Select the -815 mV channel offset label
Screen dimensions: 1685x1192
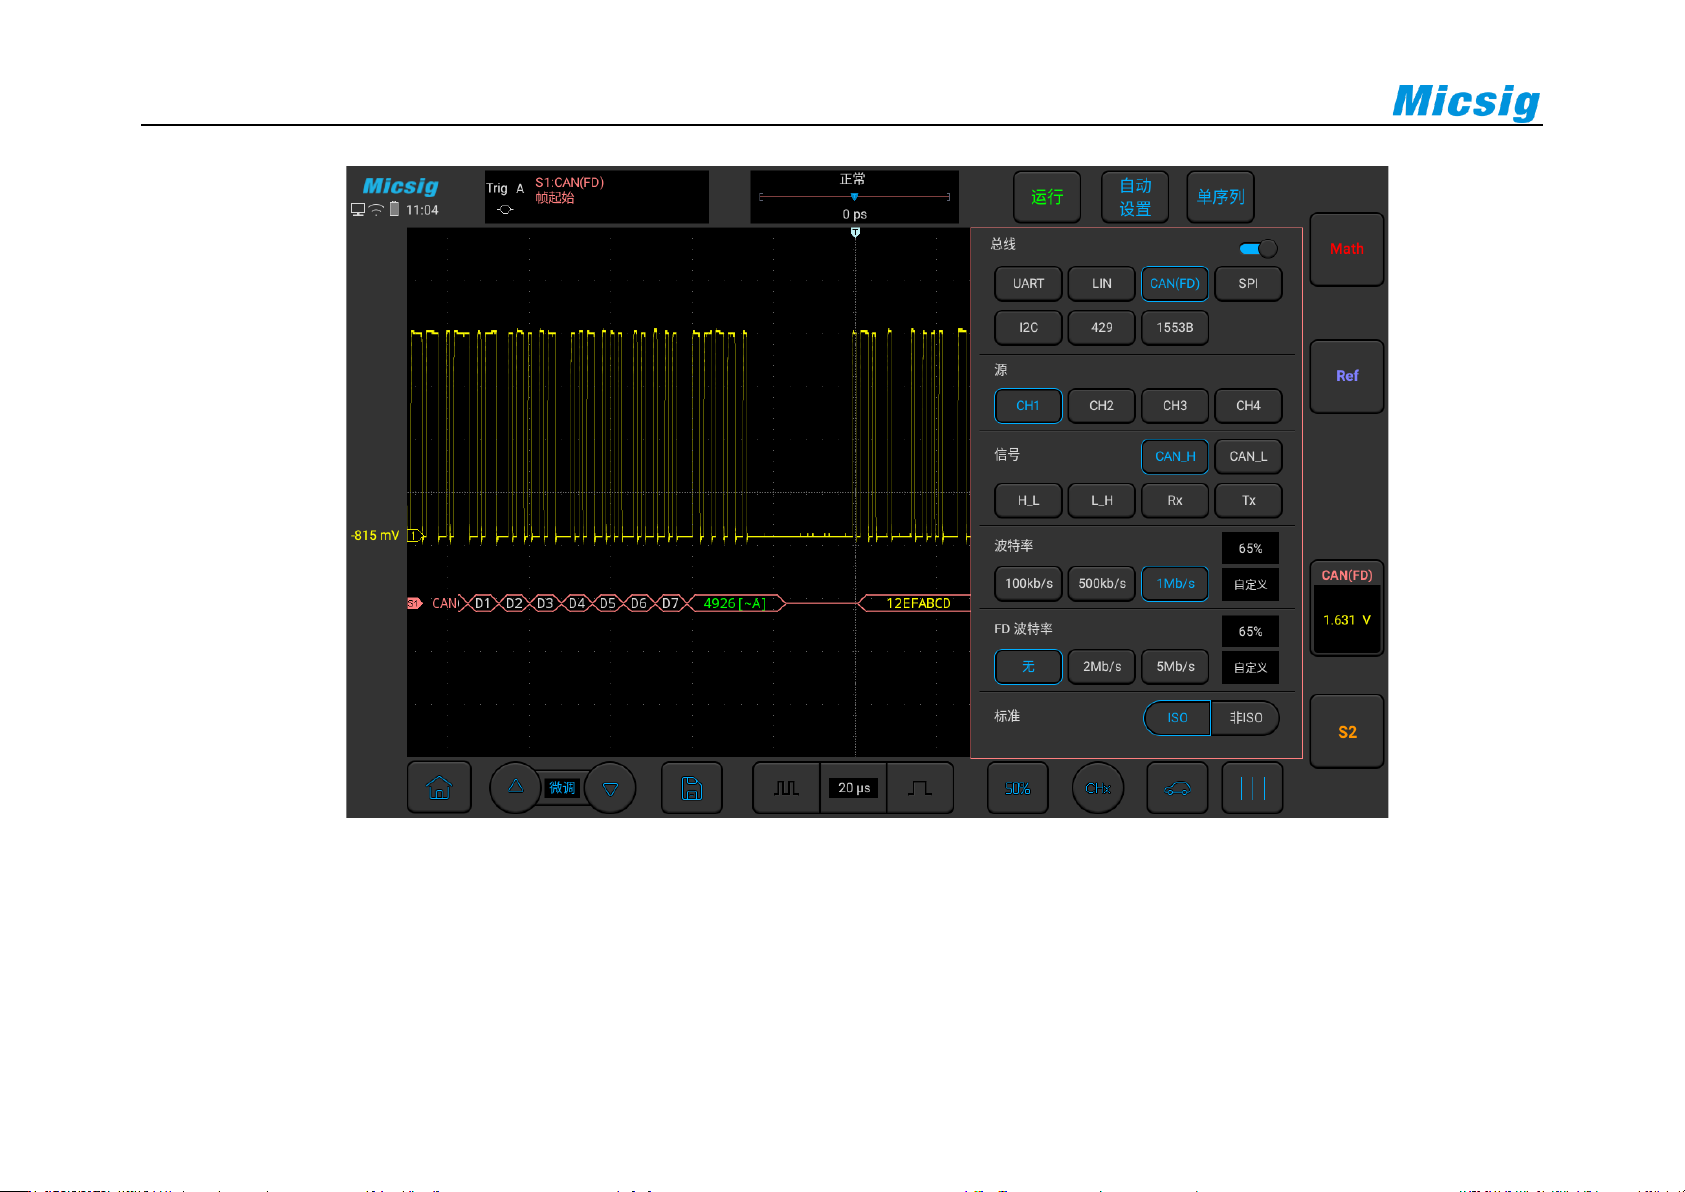[x=375, y=536]
